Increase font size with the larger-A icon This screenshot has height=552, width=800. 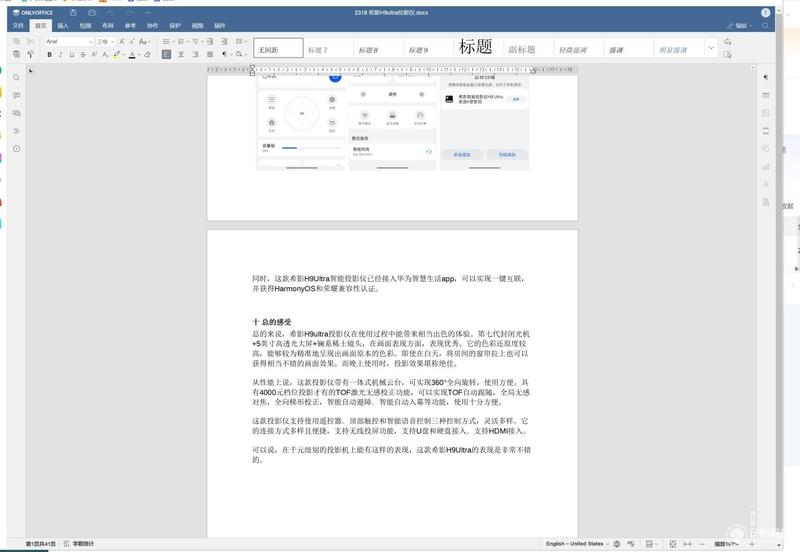121,41
